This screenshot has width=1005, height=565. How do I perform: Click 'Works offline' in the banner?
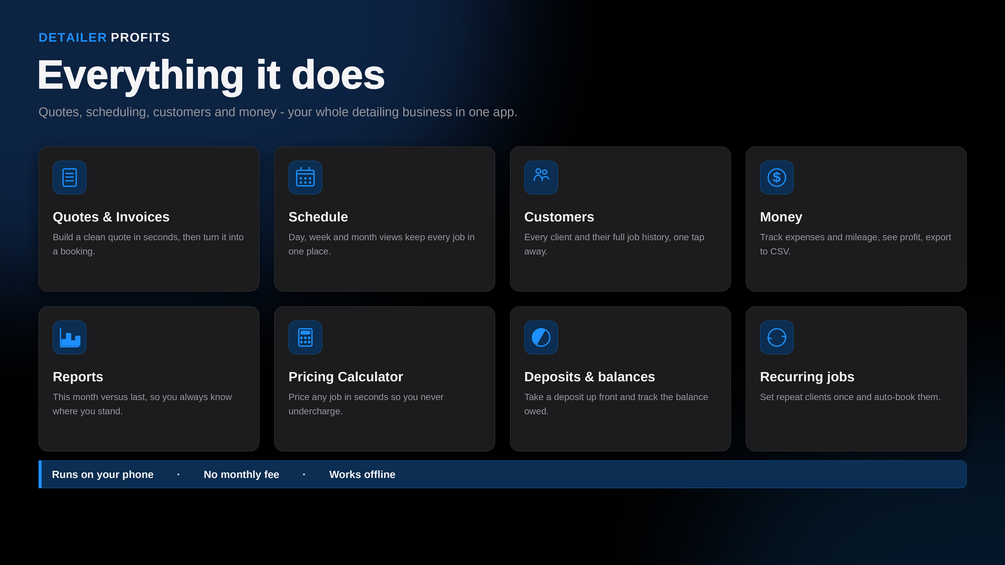(x=362, y=475)
